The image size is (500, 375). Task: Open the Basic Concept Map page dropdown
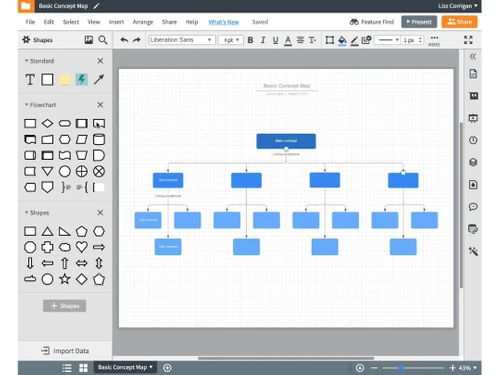(125, 367)
